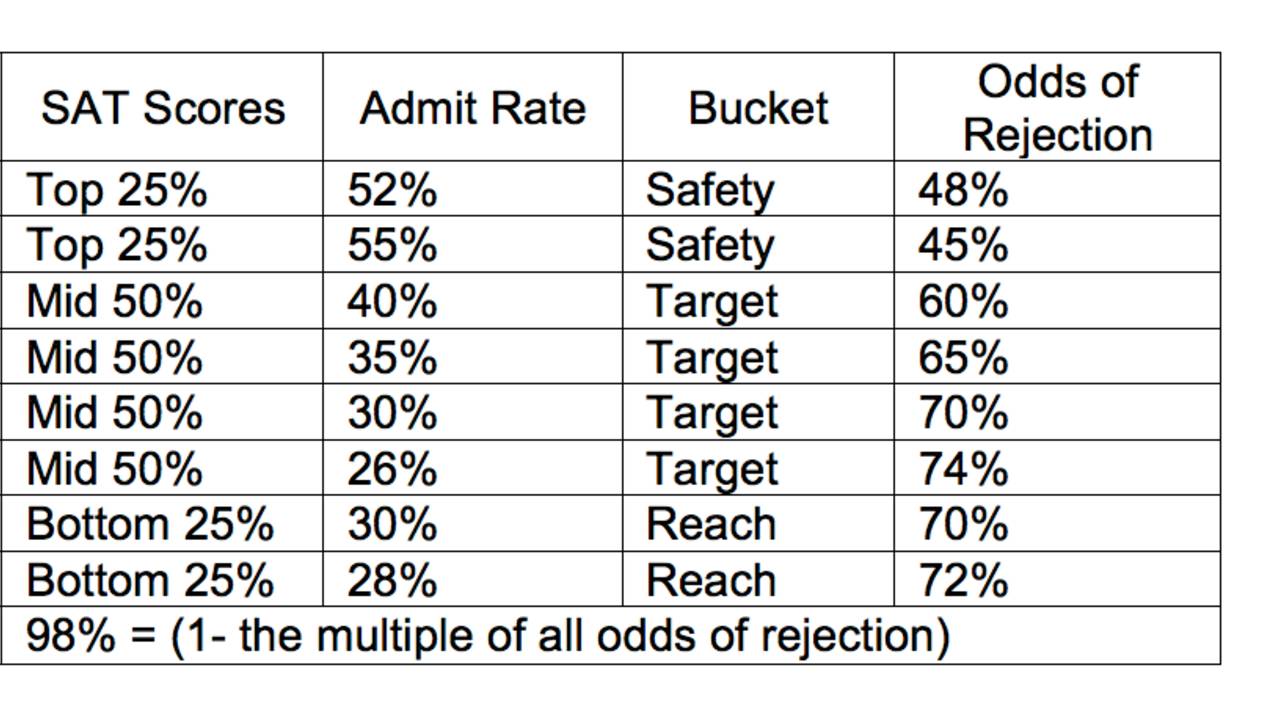Select the 28% admit rate cell
This screenshot has width=1280, height=720.
coord(473,579)
